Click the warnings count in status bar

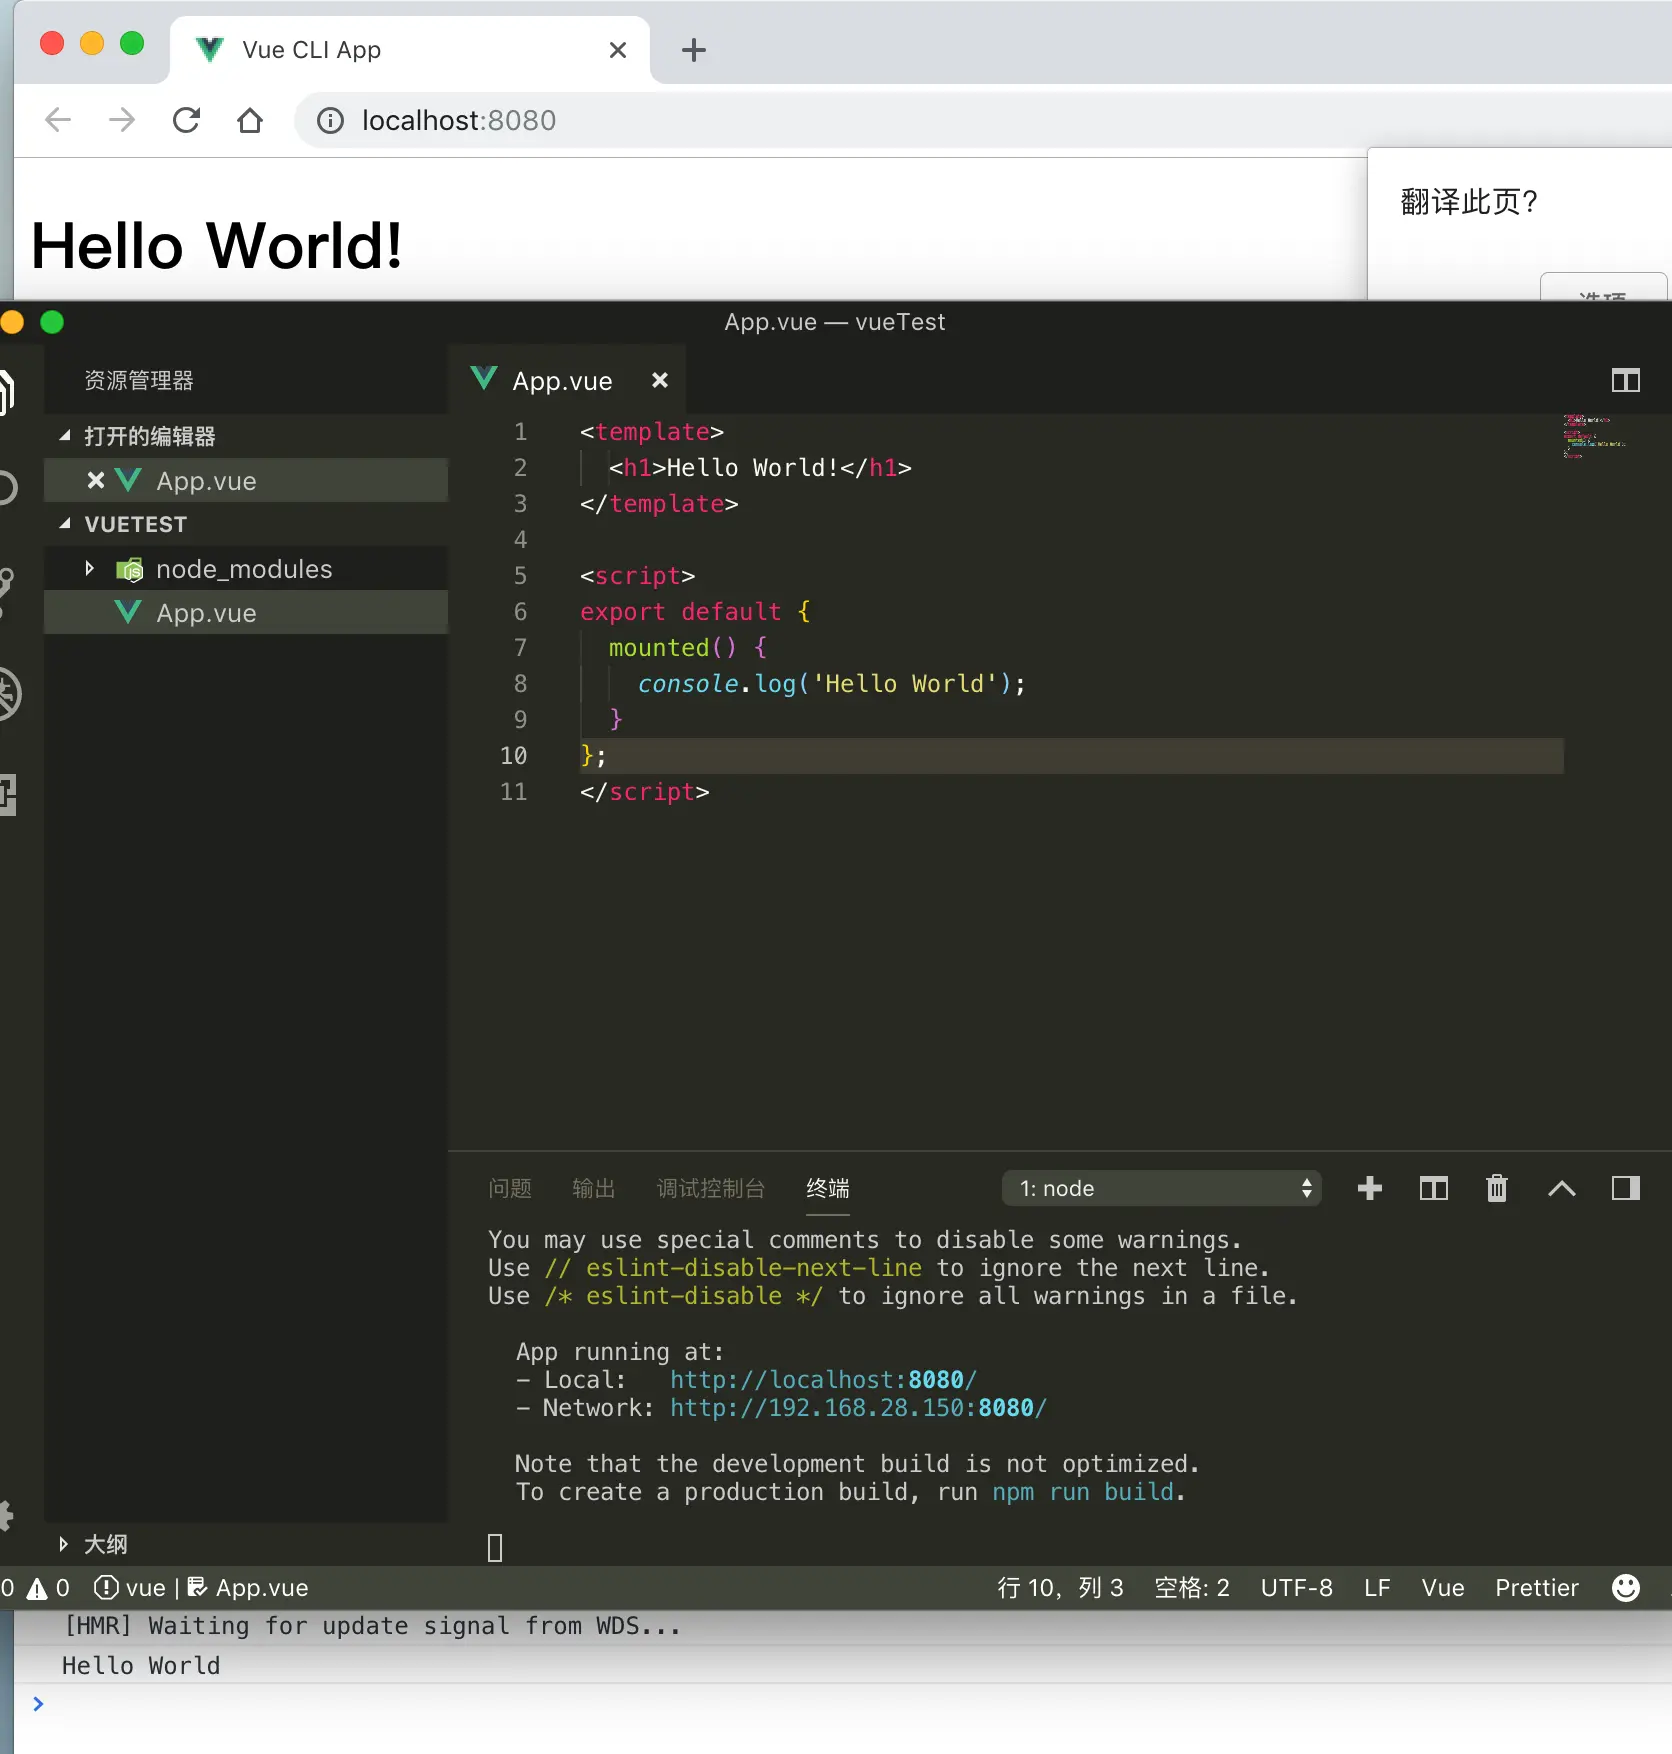coord(49,1588)
